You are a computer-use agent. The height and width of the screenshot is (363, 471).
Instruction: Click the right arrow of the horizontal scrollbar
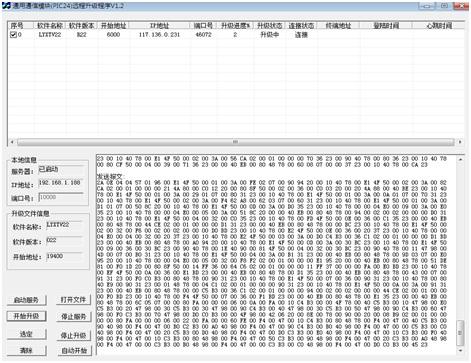[x=460, y=142]
